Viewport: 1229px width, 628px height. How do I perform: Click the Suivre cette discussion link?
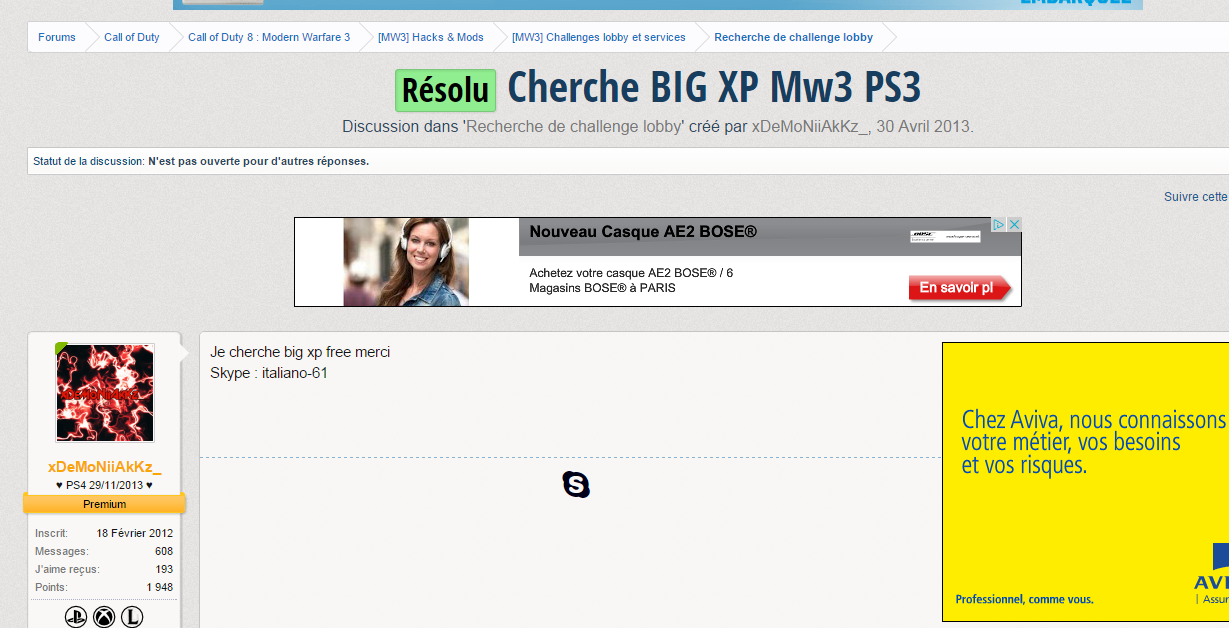(x=1196, y=197)
